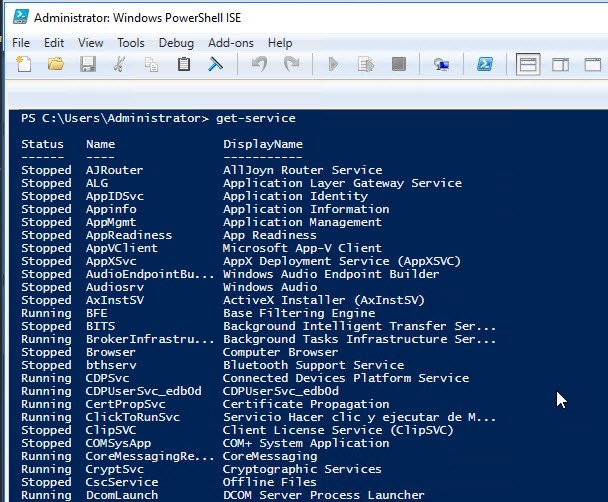This screenshot has height=502, width=608.
Task: Click Computer Browser display name
Action: (x=280, y=352)
